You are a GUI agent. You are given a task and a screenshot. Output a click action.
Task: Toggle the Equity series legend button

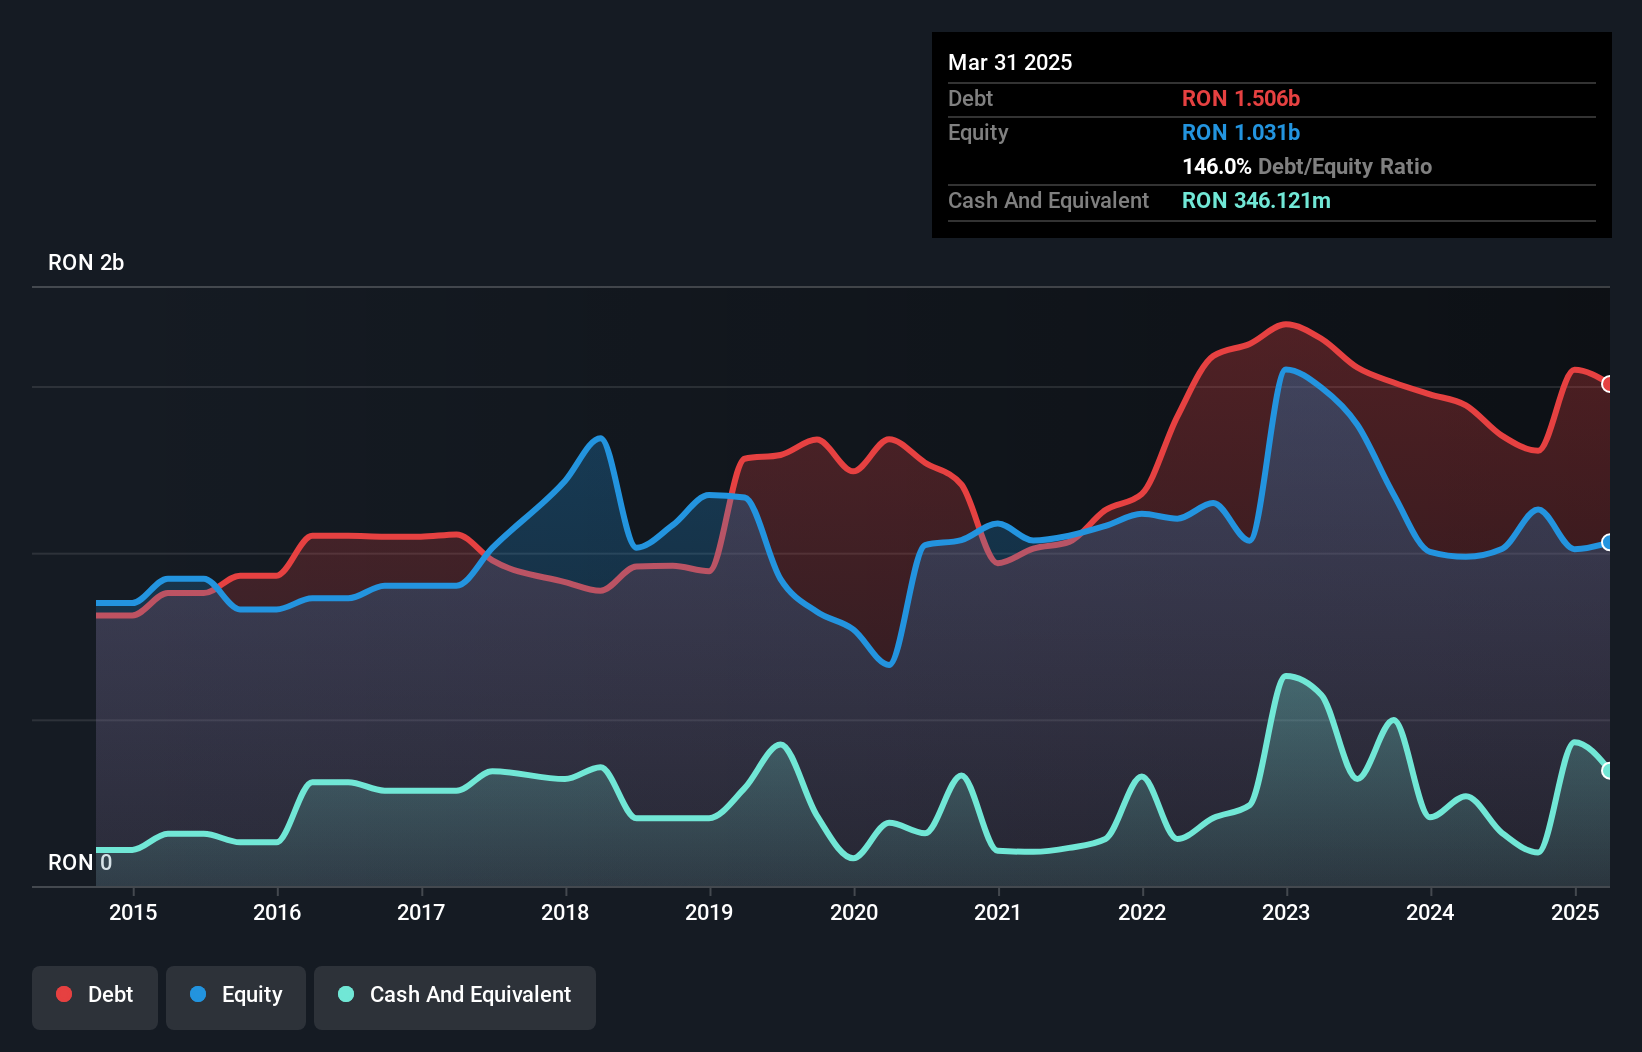pos(236,997)
